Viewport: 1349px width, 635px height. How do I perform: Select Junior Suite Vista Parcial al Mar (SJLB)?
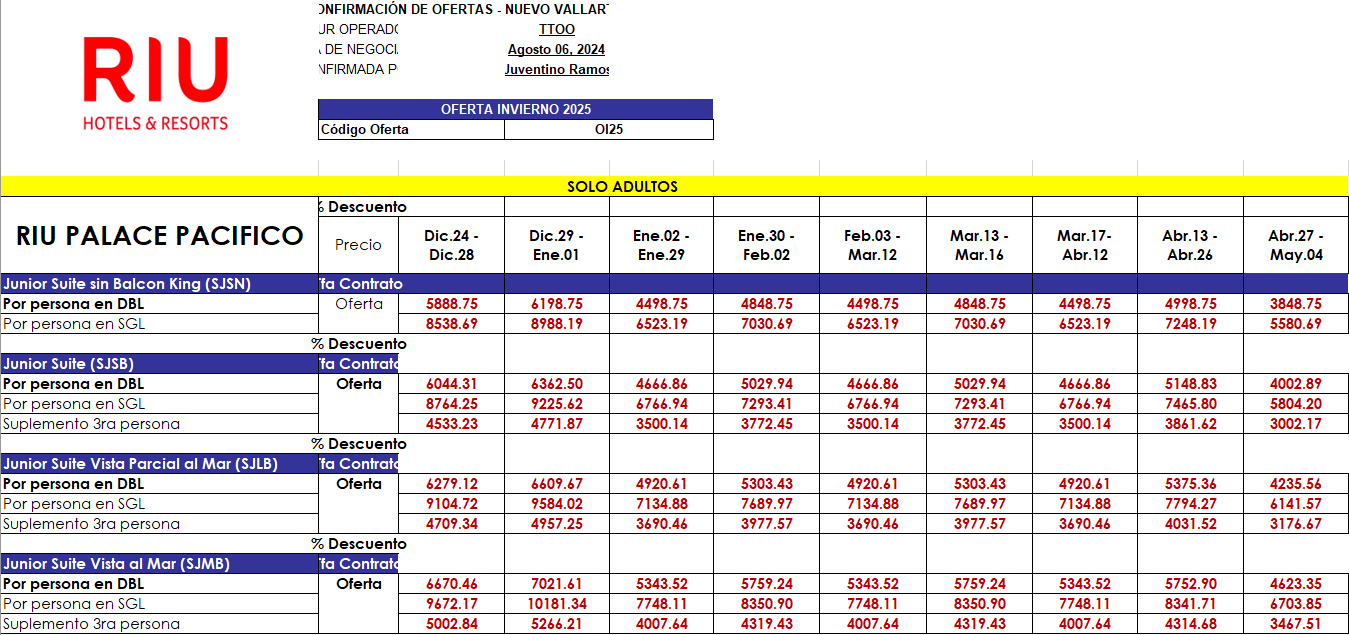coord(159,464)
